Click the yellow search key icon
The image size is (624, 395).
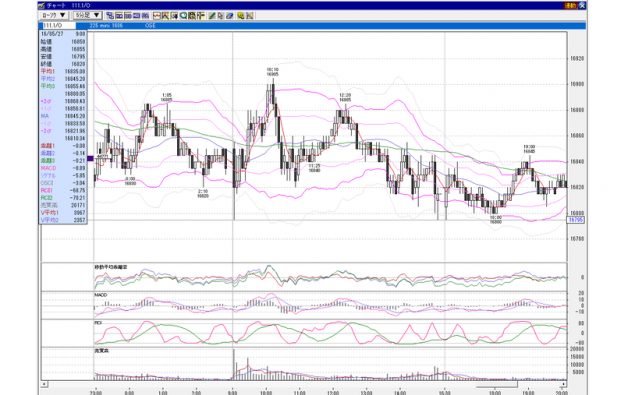pos(240,16)
